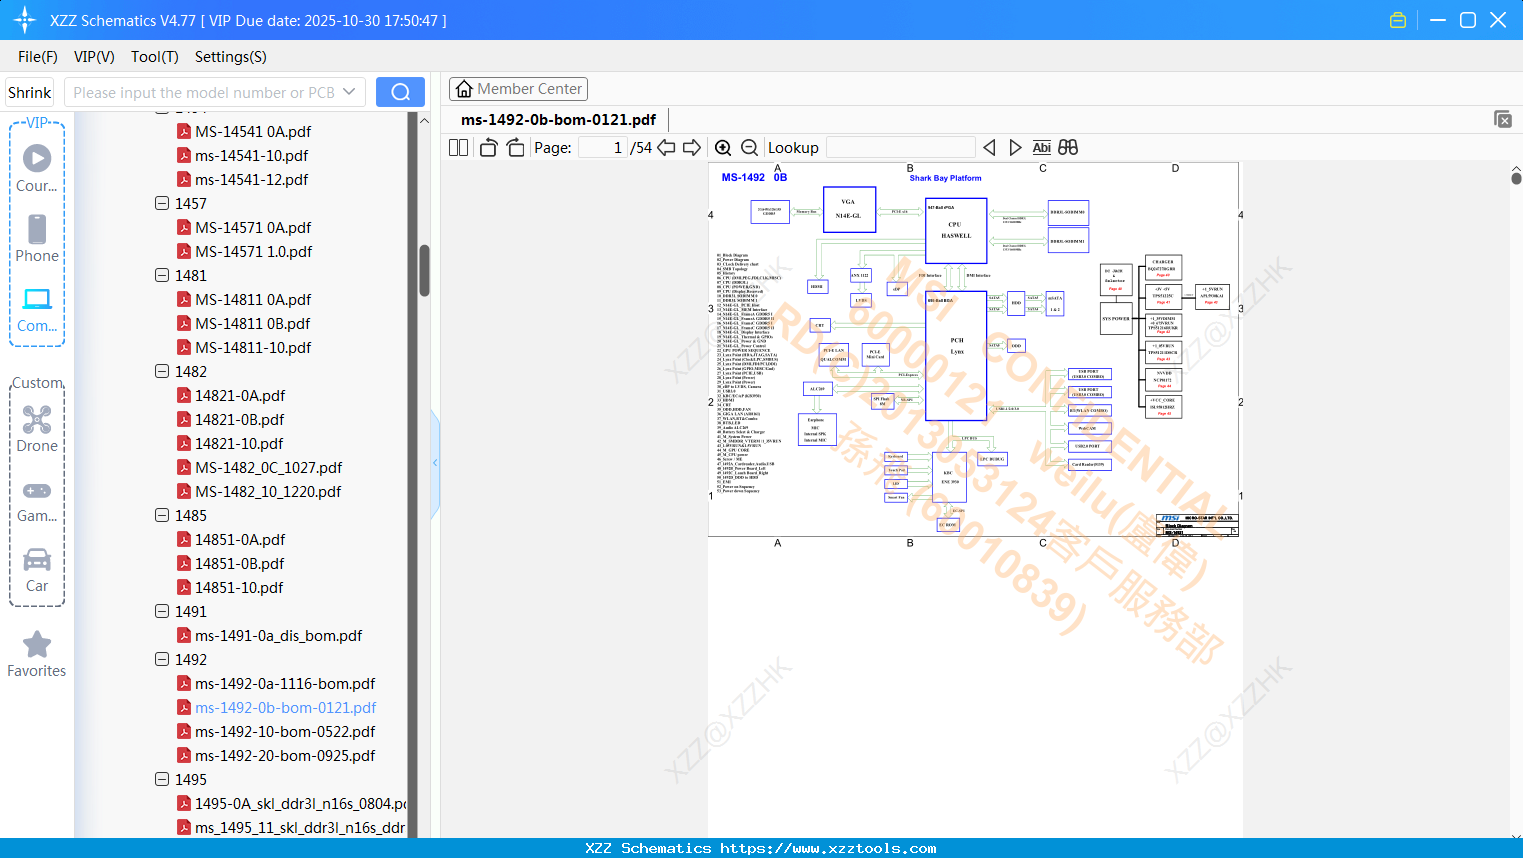Click the toolbox icon in title bar
Viewport: 1523px width, 858px height.
1398,20
